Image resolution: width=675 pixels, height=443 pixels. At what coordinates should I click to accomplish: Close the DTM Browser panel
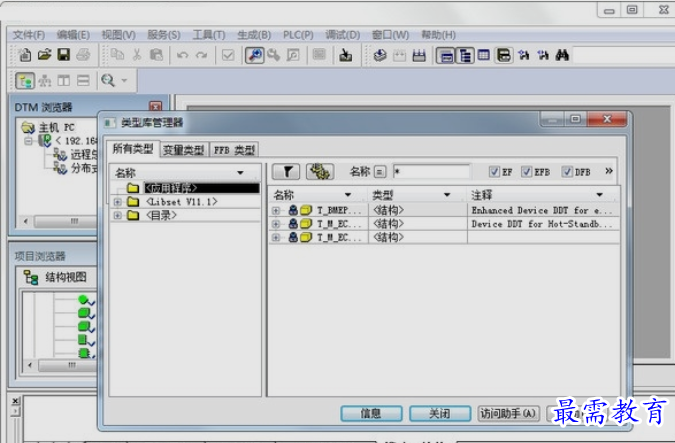click(x=155, y=106)
